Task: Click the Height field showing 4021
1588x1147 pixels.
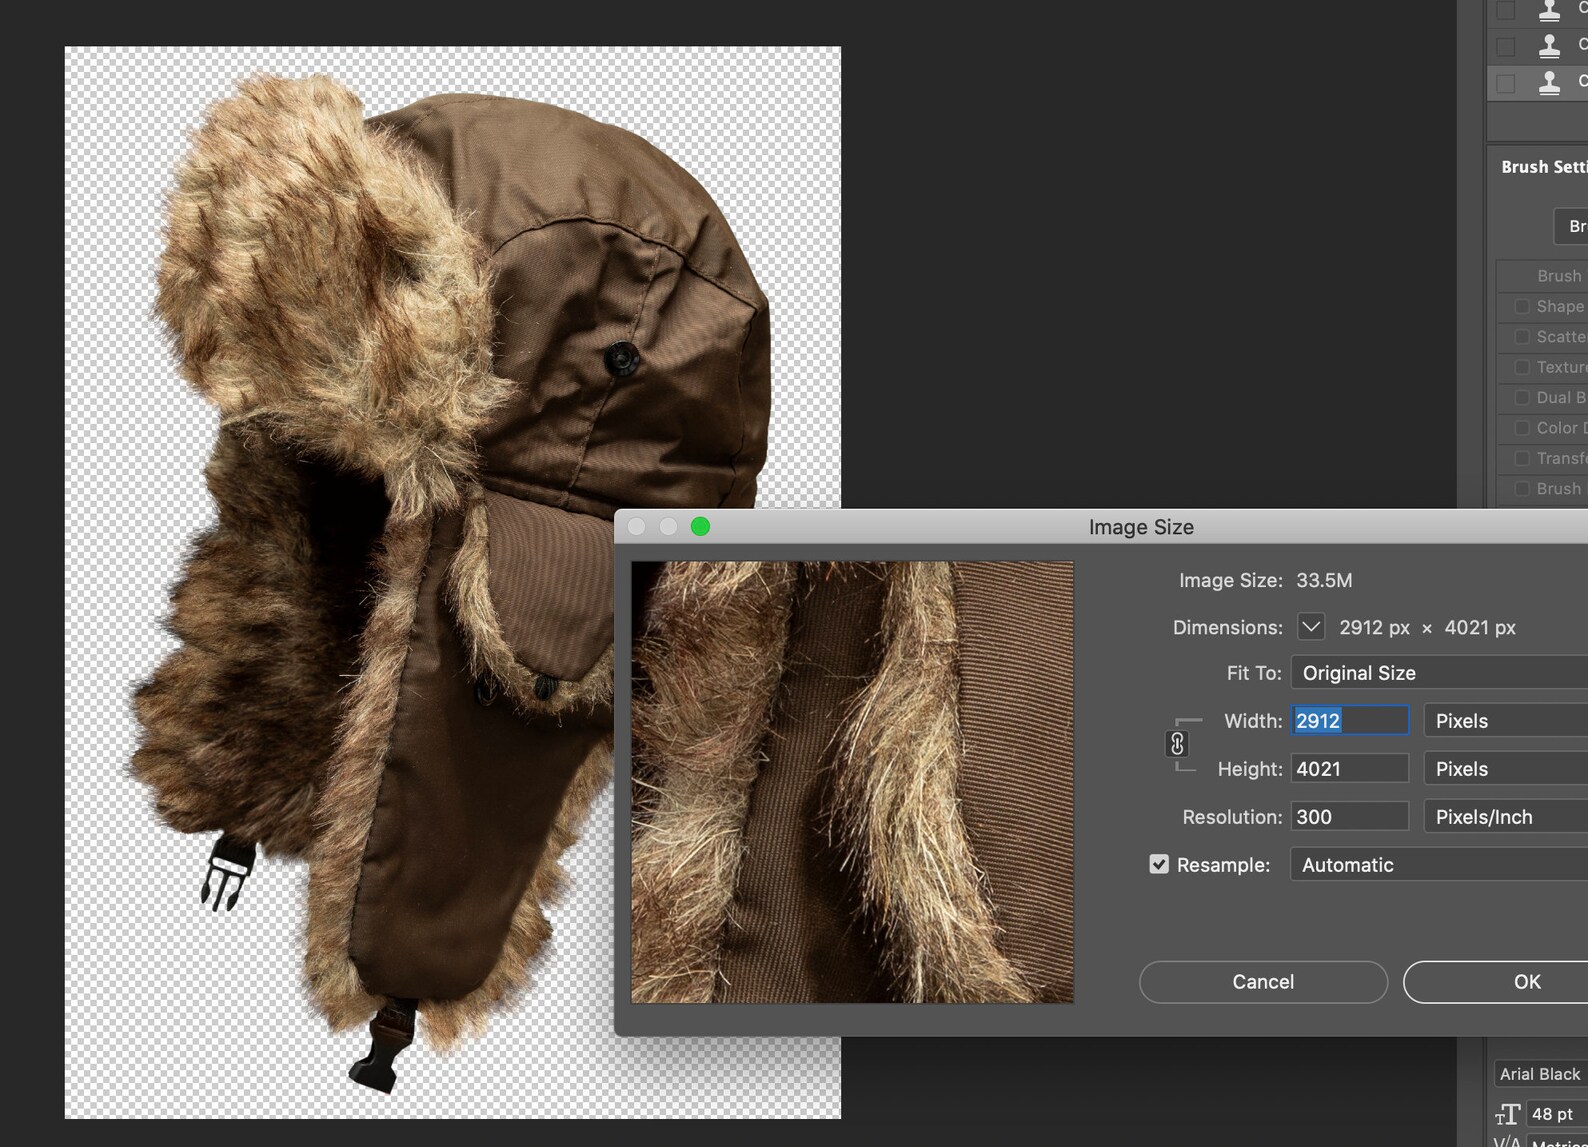Action: point(1350,769)
